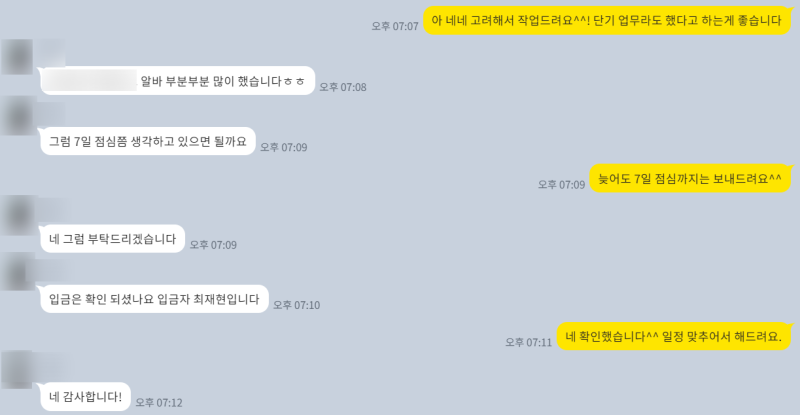Select the yellow message starting '아 네네 고려해서'
Image resolution: width=800 pixels, height=415 pixels.
(607, 20)
